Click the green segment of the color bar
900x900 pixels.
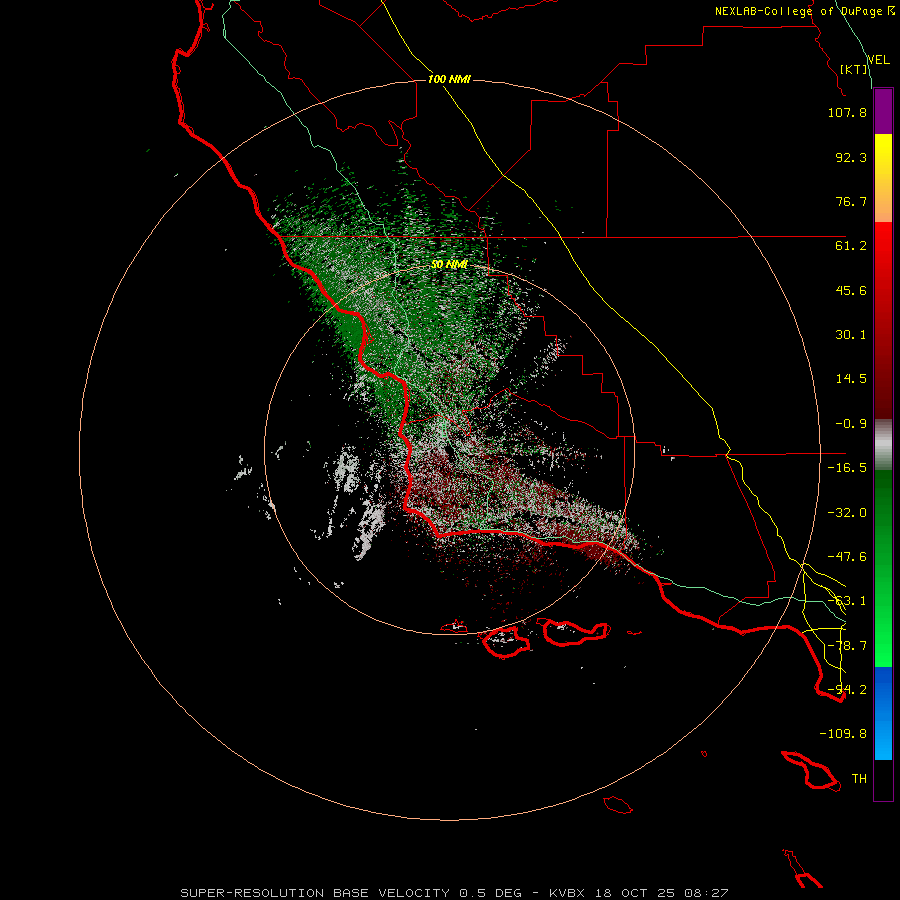click(x=883, y=568)
